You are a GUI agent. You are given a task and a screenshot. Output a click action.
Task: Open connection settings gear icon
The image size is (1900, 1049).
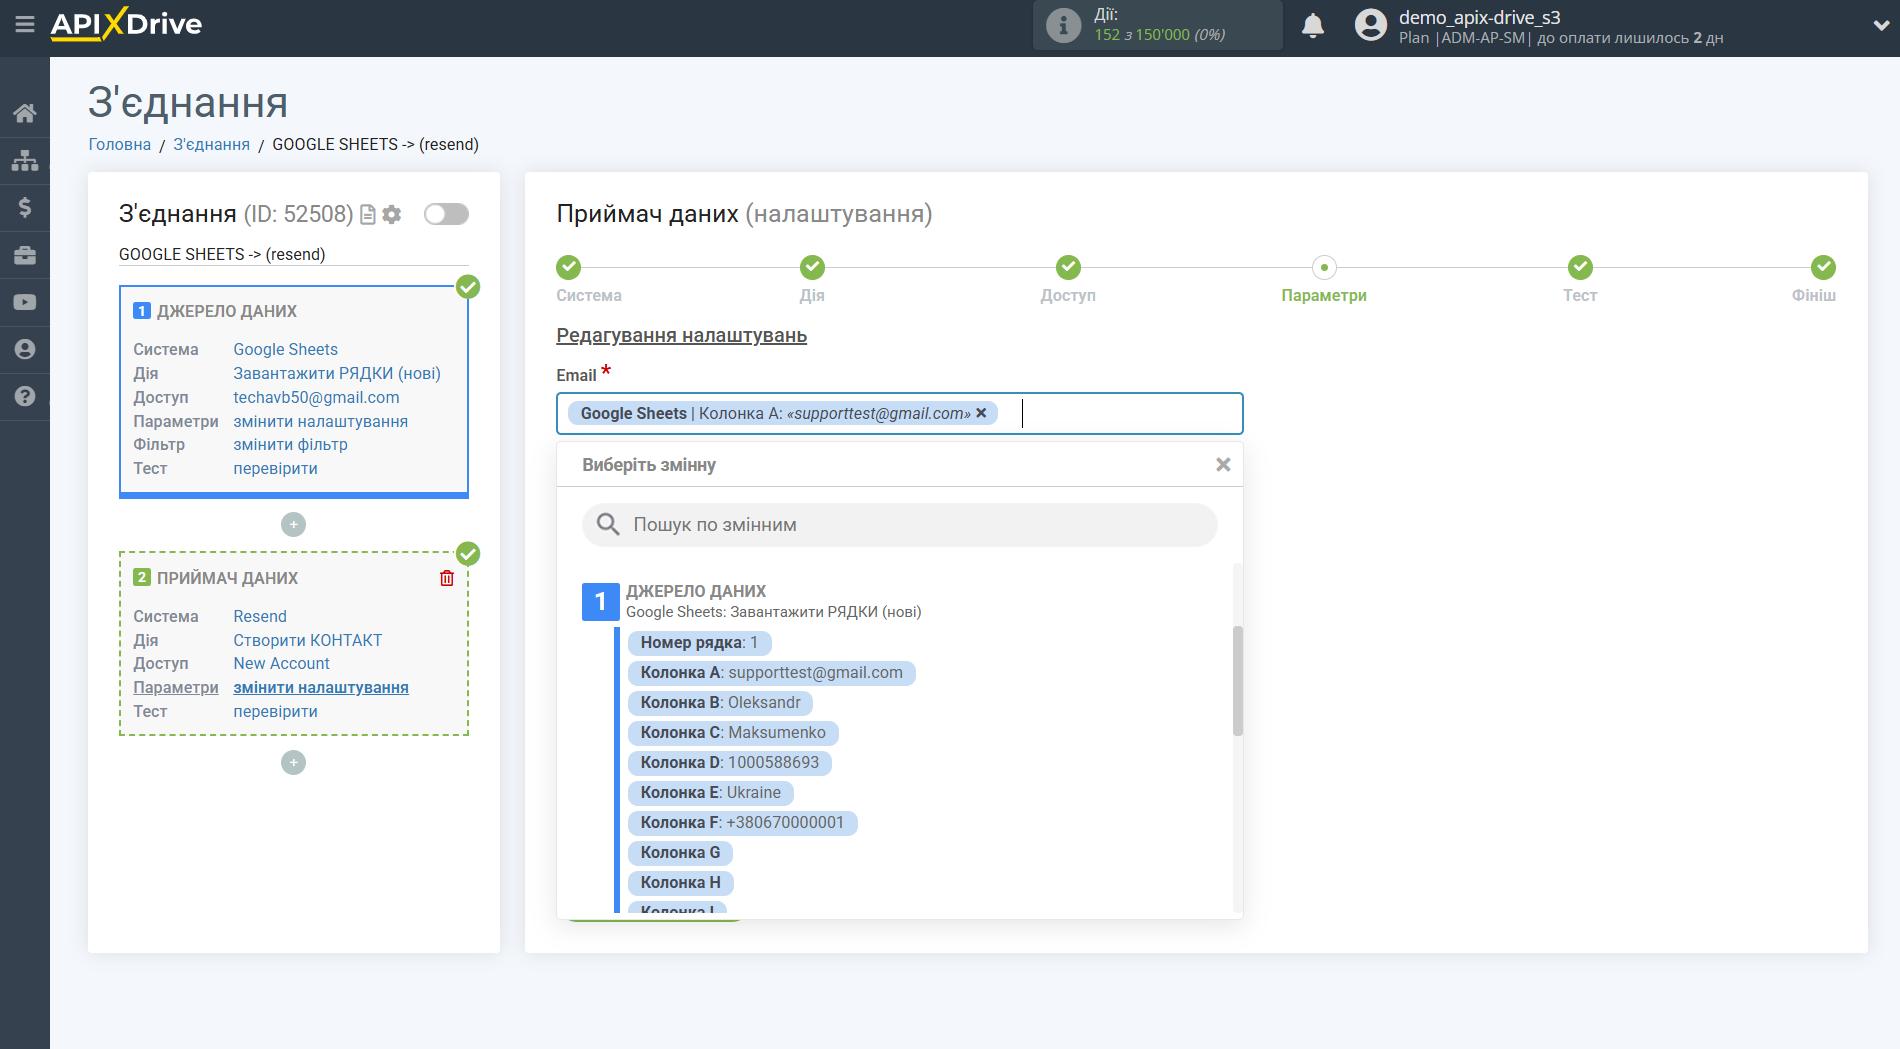coord(392,214)
